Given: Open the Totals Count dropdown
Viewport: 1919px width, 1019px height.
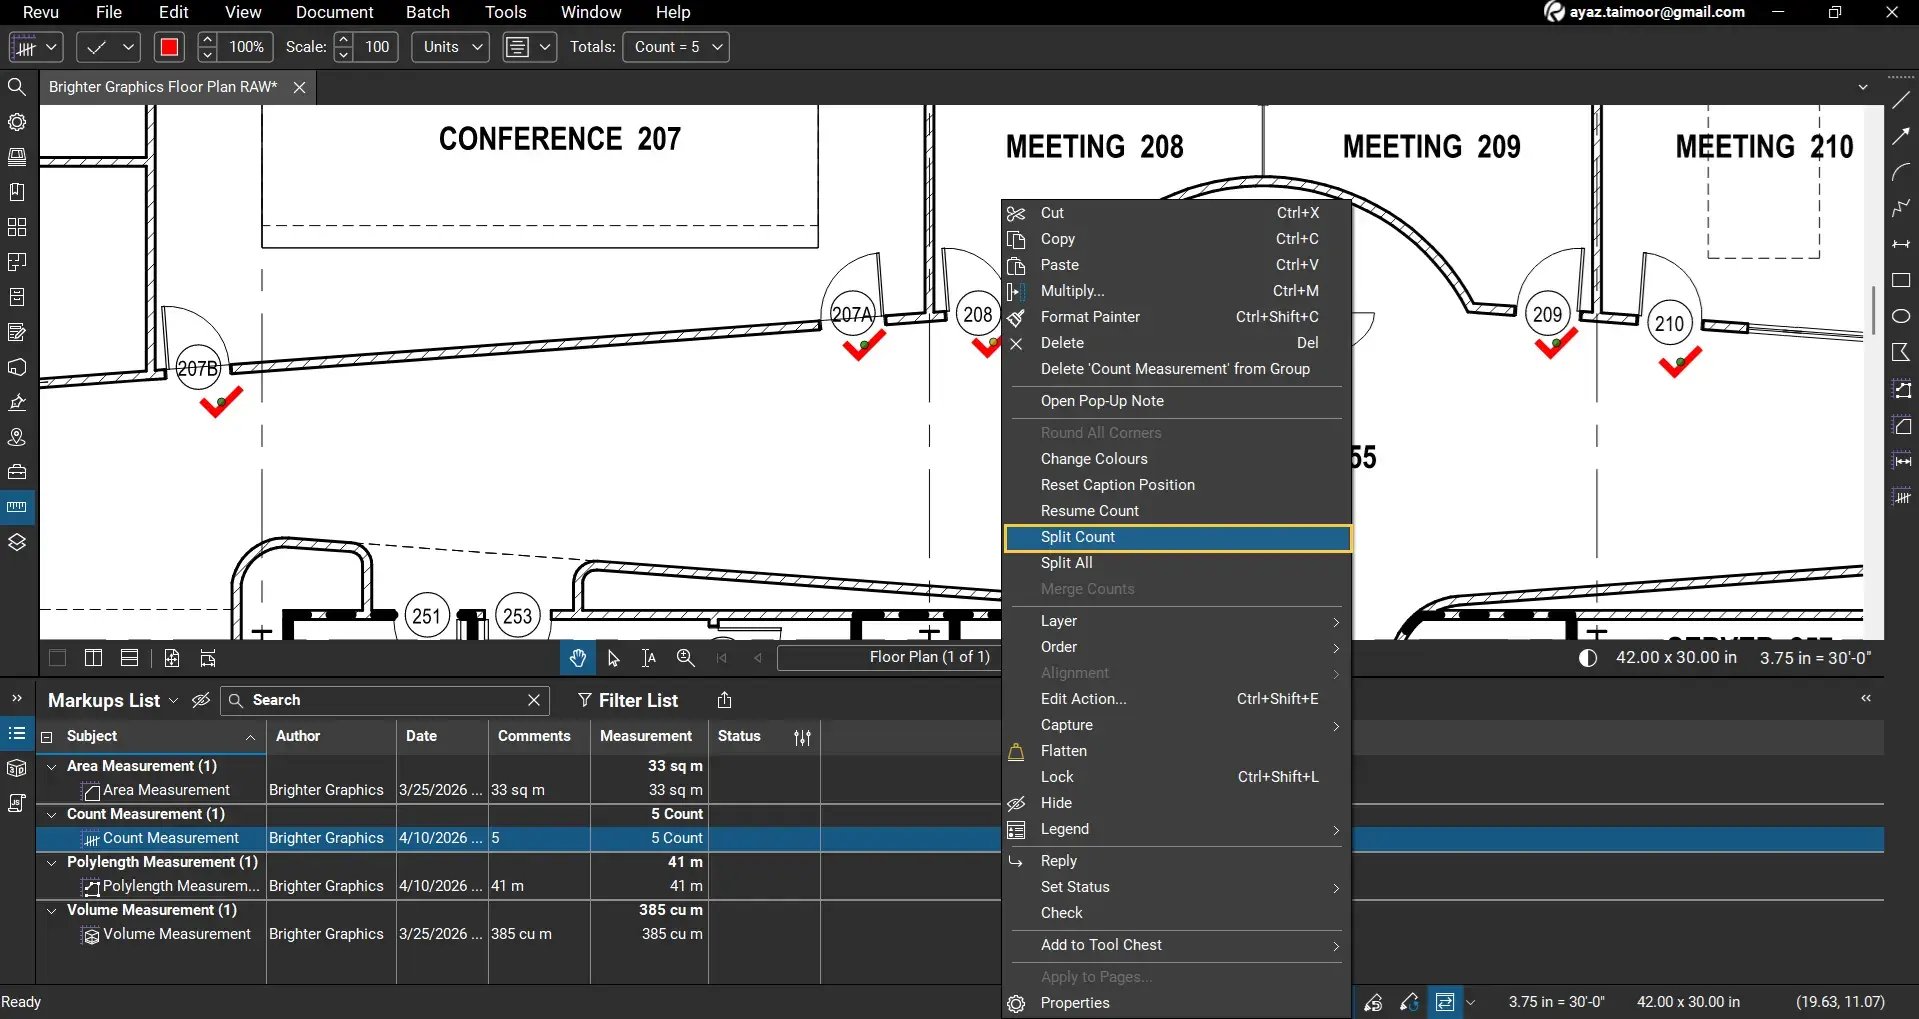Looking at the screenshot, I should 676,47.
